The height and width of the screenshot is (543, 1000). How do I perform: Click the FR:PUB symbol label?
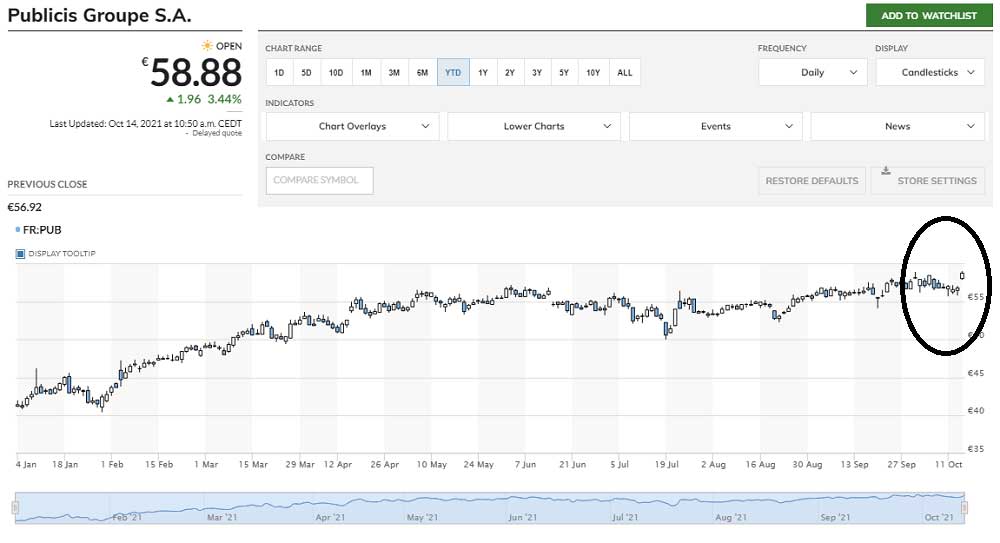[42, 230]
